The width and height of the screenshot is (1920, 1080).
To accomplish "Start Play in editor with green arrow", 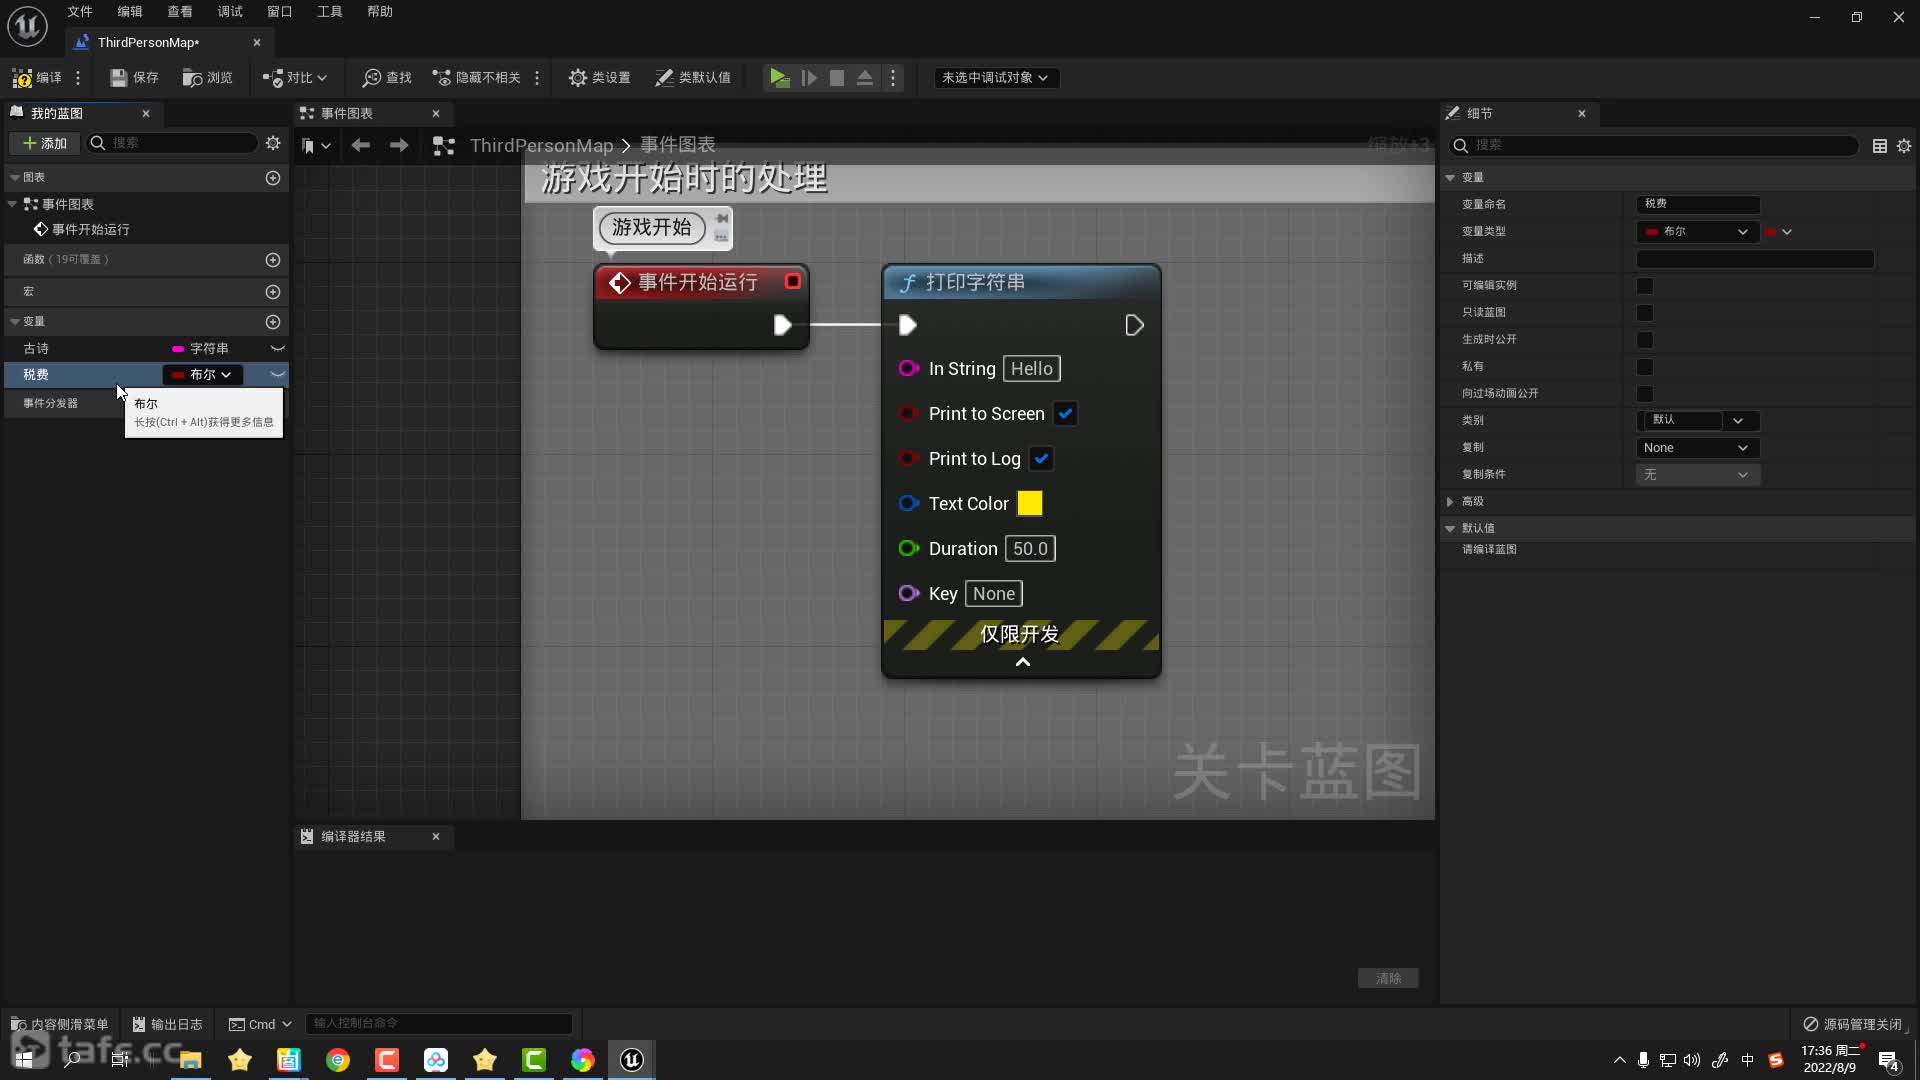I will coord(779,78).
